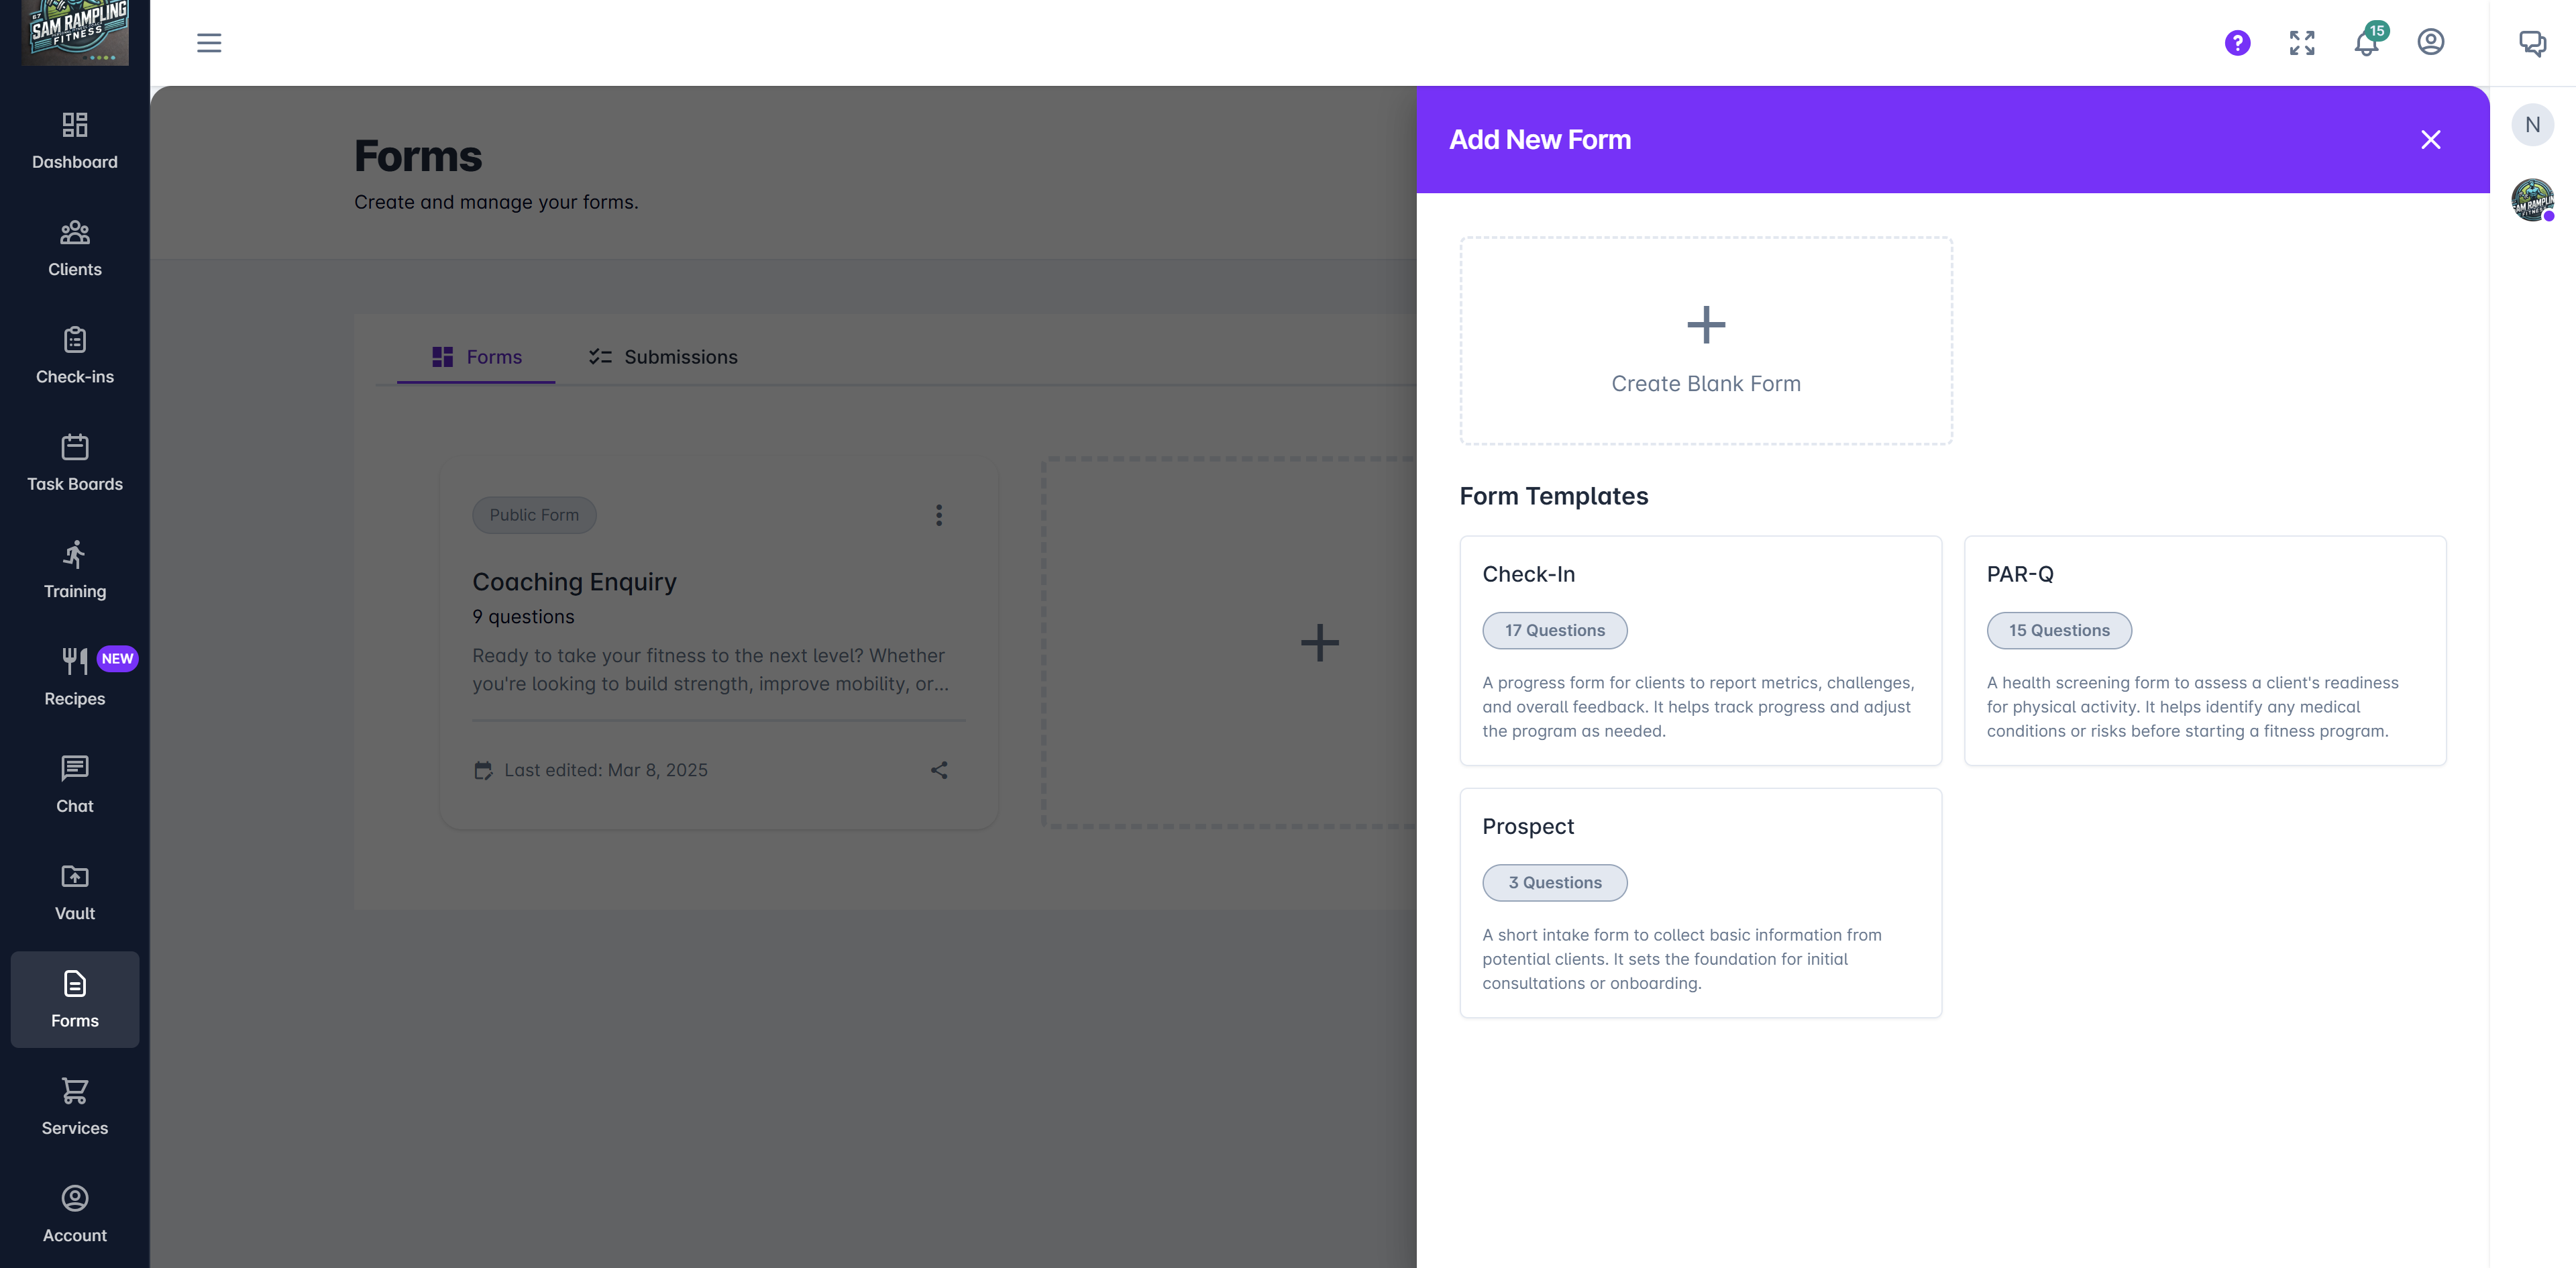This screenshot has width=2576, height=1268.
Task: Click the purple help question icon
Action: 2237,42
